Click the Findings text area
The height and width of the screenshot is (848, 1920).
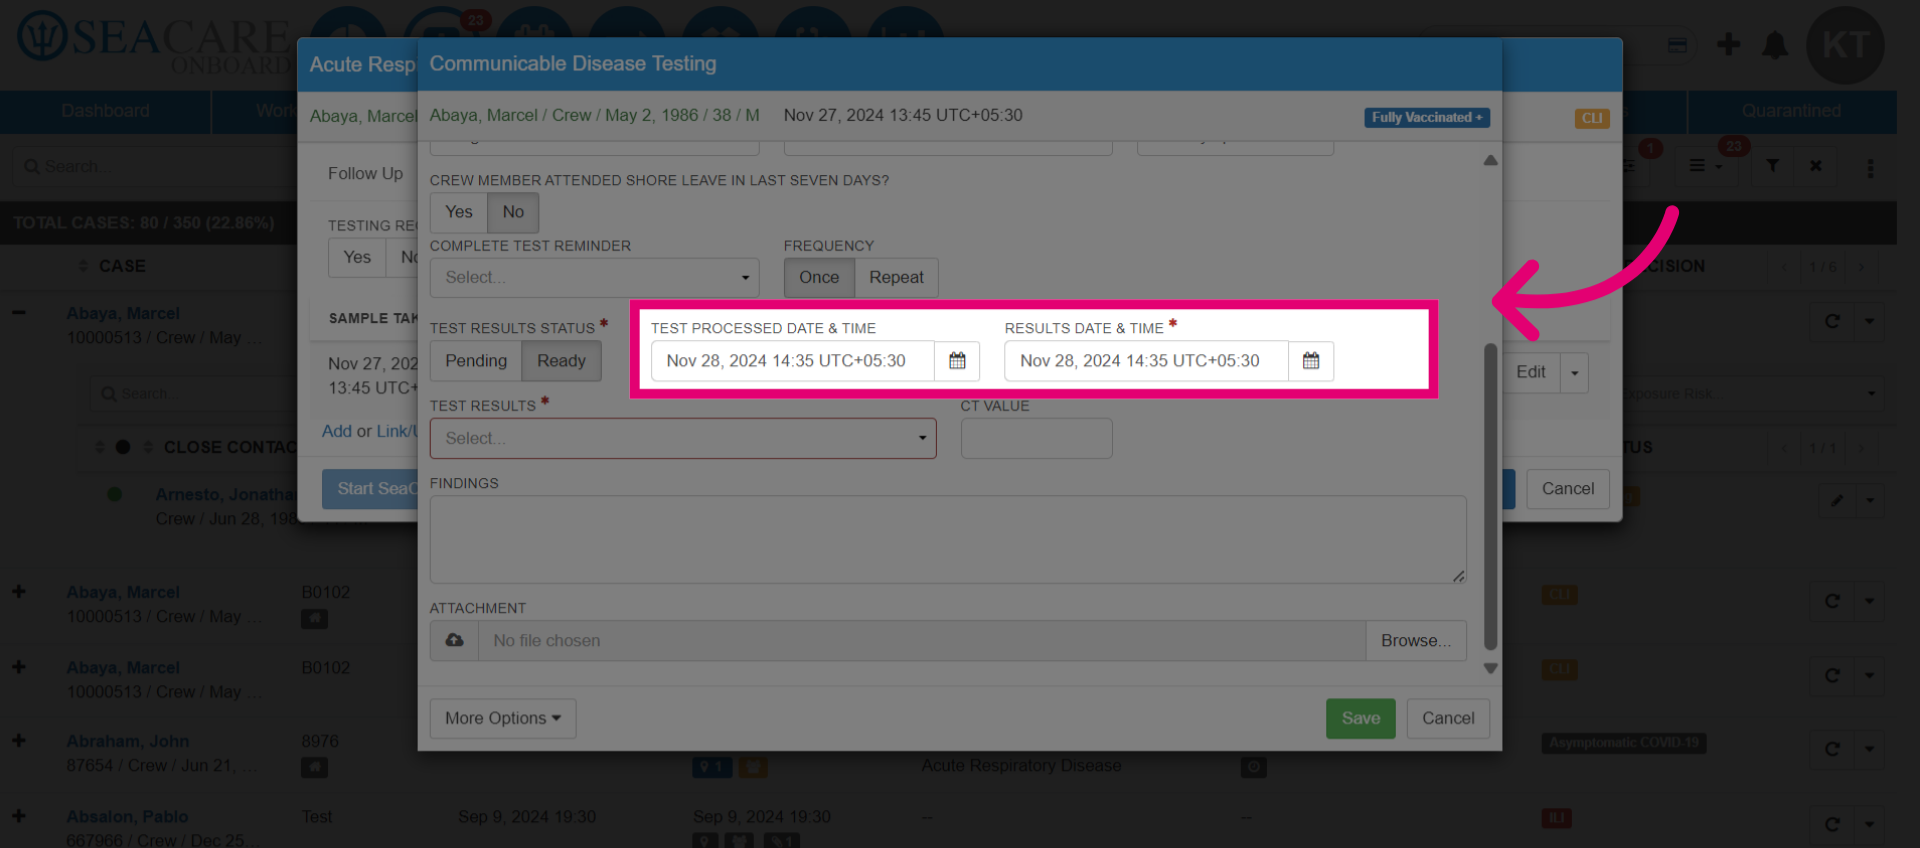click(948, 540)
